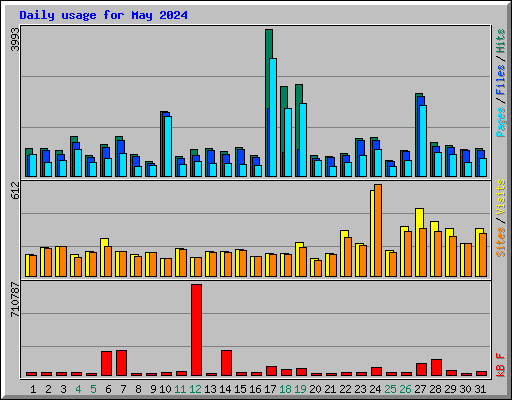The image size is (512, 400).
Task: Click the red kB bar for day 28
Action: coord(436,368)
